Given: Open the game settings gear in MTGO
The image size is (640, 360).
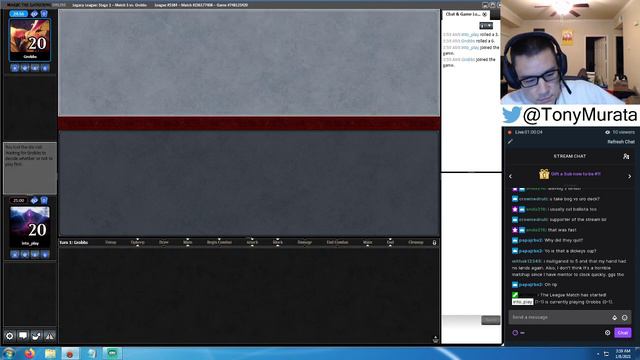Looking at the screenshot, I should click(9, 336).
